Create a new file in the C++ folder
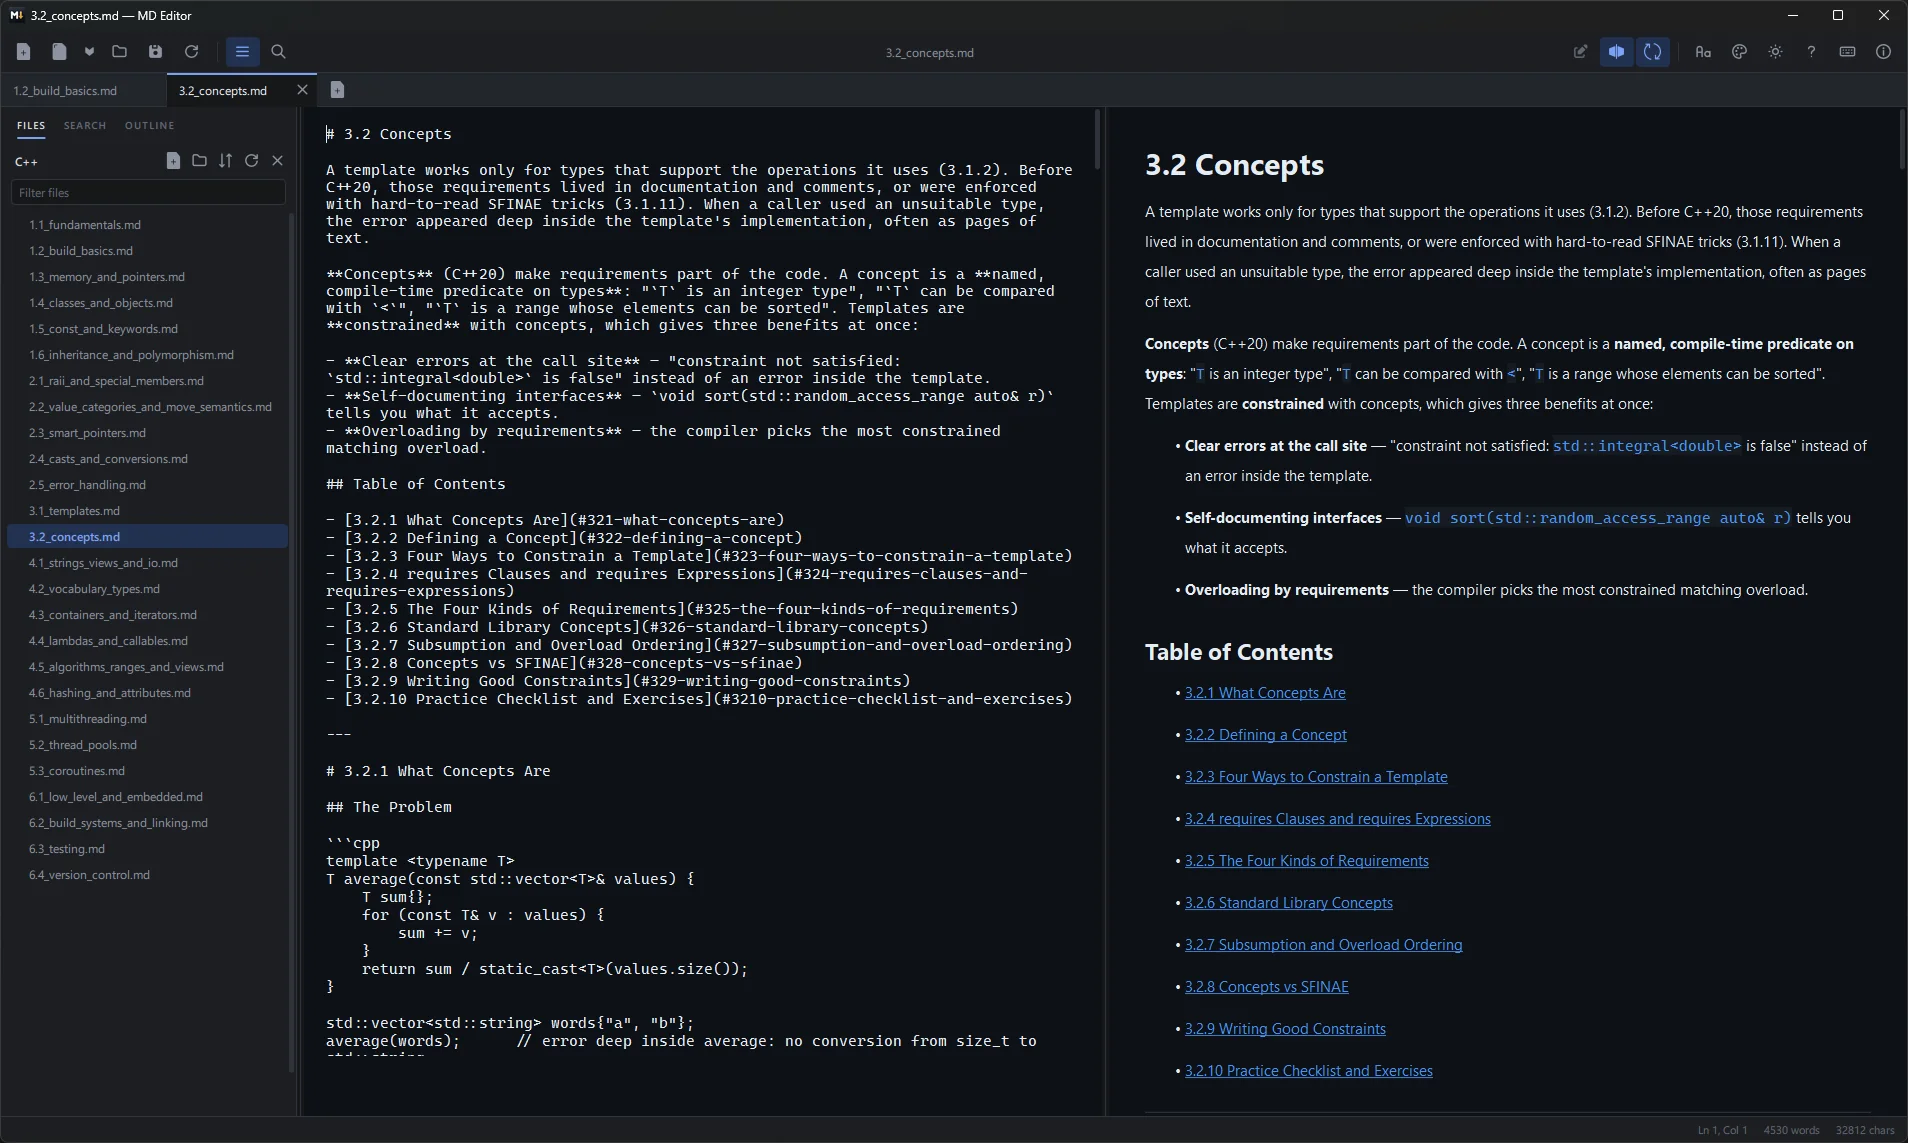1908x1143 pixels. pyautogui.click(x=173, y=161)
